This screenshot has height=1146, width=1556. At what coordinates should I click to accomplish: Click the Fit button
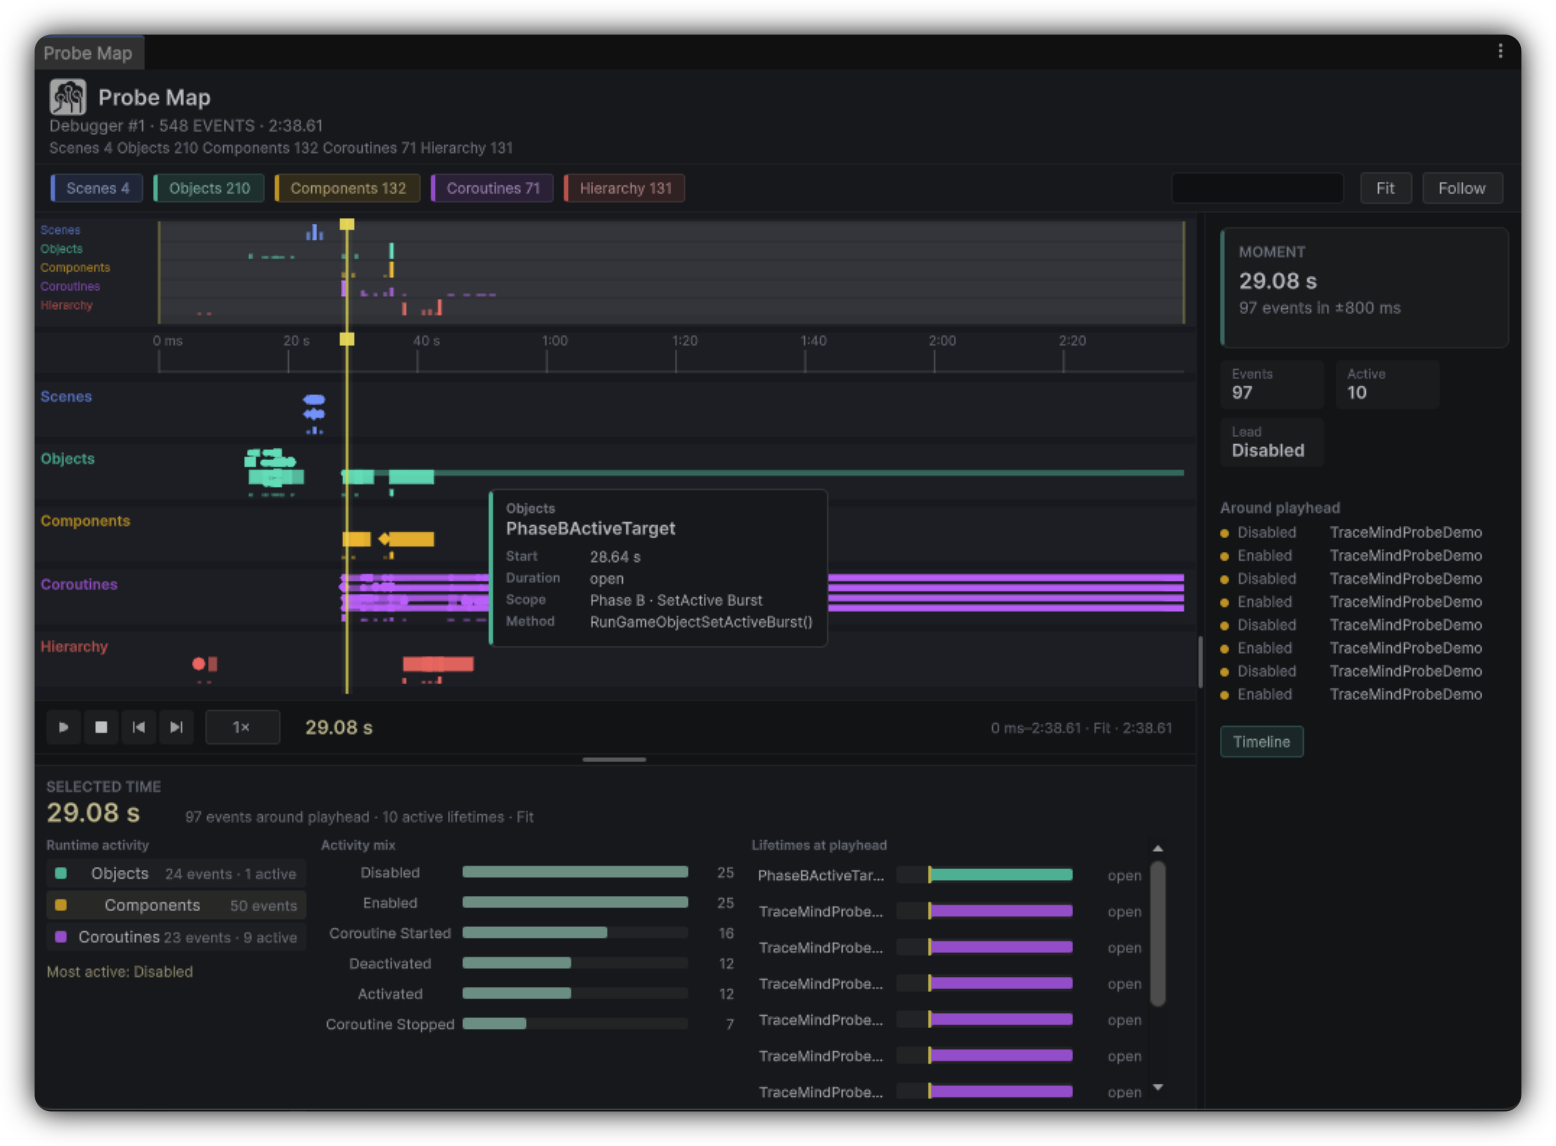click(x=1385, y=188)
